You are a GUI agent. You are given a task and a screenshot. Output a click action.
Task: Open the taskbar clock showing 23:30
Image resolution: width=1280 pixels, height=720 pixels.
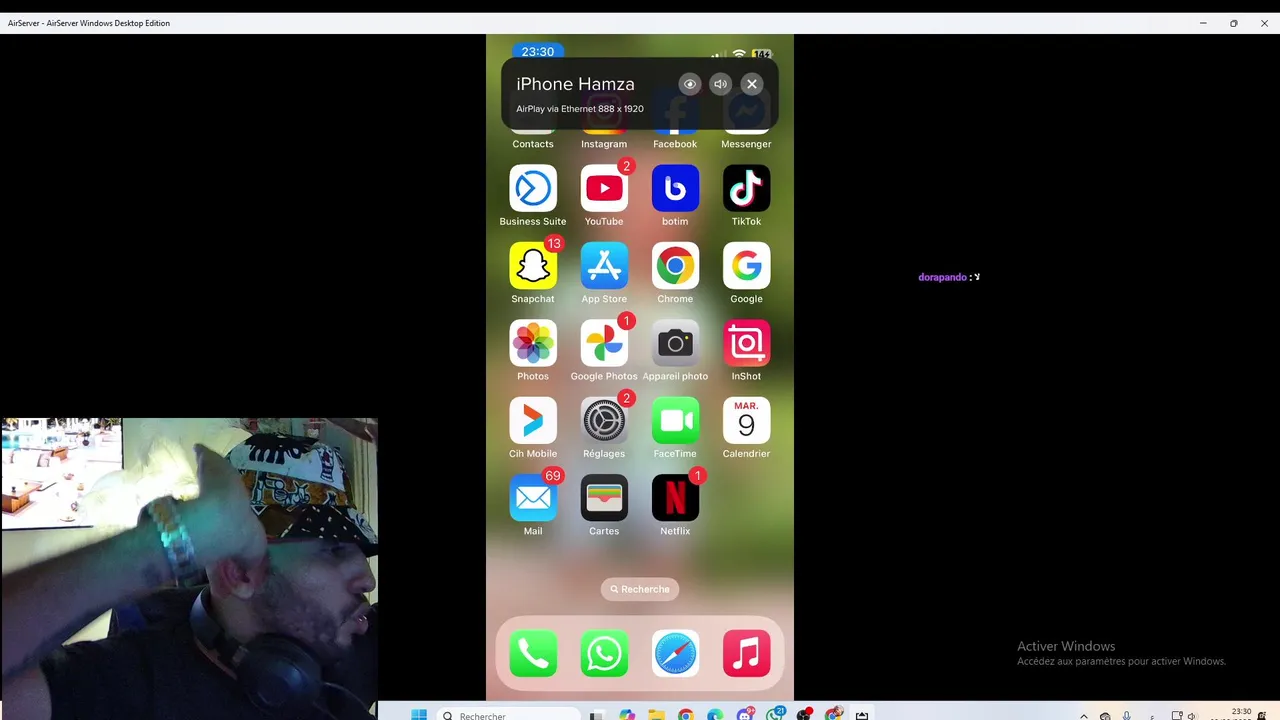pos(1240,714)
